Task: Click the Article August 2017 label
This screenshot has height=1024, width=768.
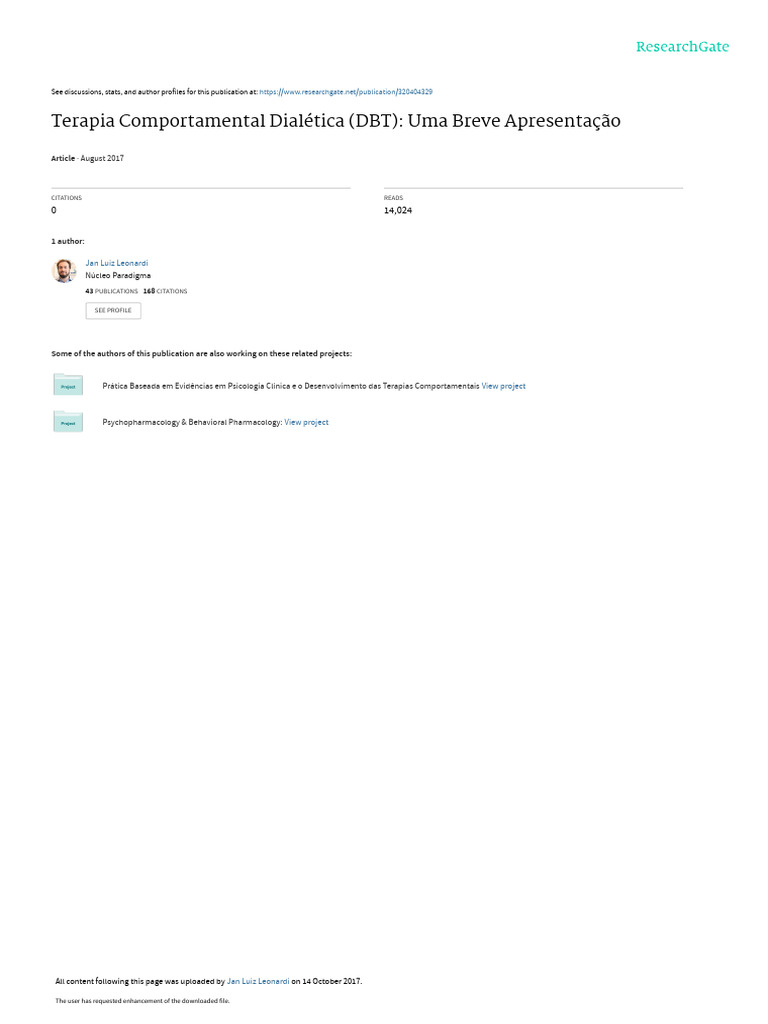Action: (88, 158)
